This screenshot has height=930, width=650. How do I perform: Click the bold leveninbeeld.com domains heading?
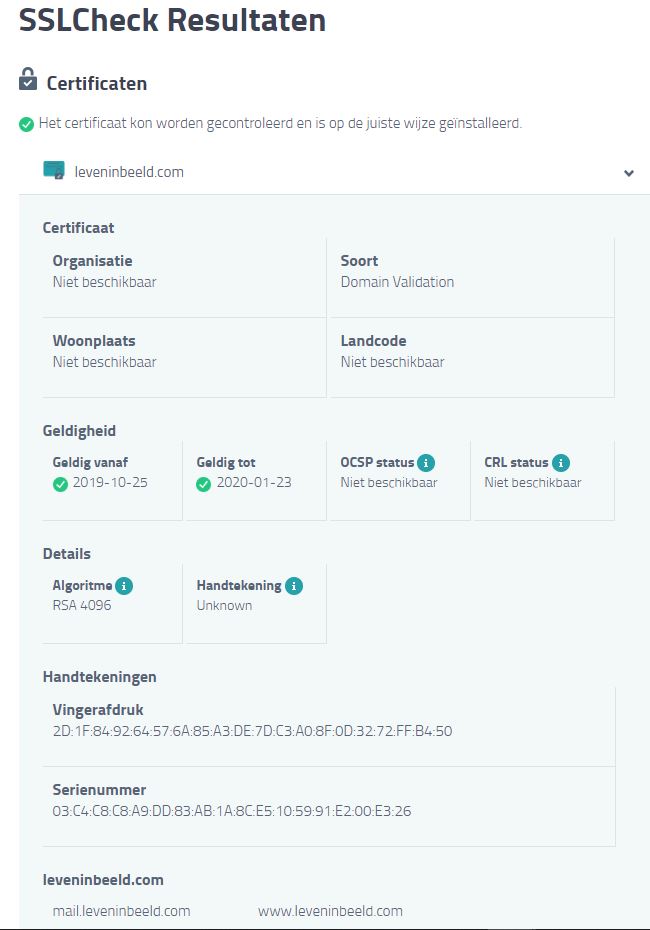pos(103,880)
